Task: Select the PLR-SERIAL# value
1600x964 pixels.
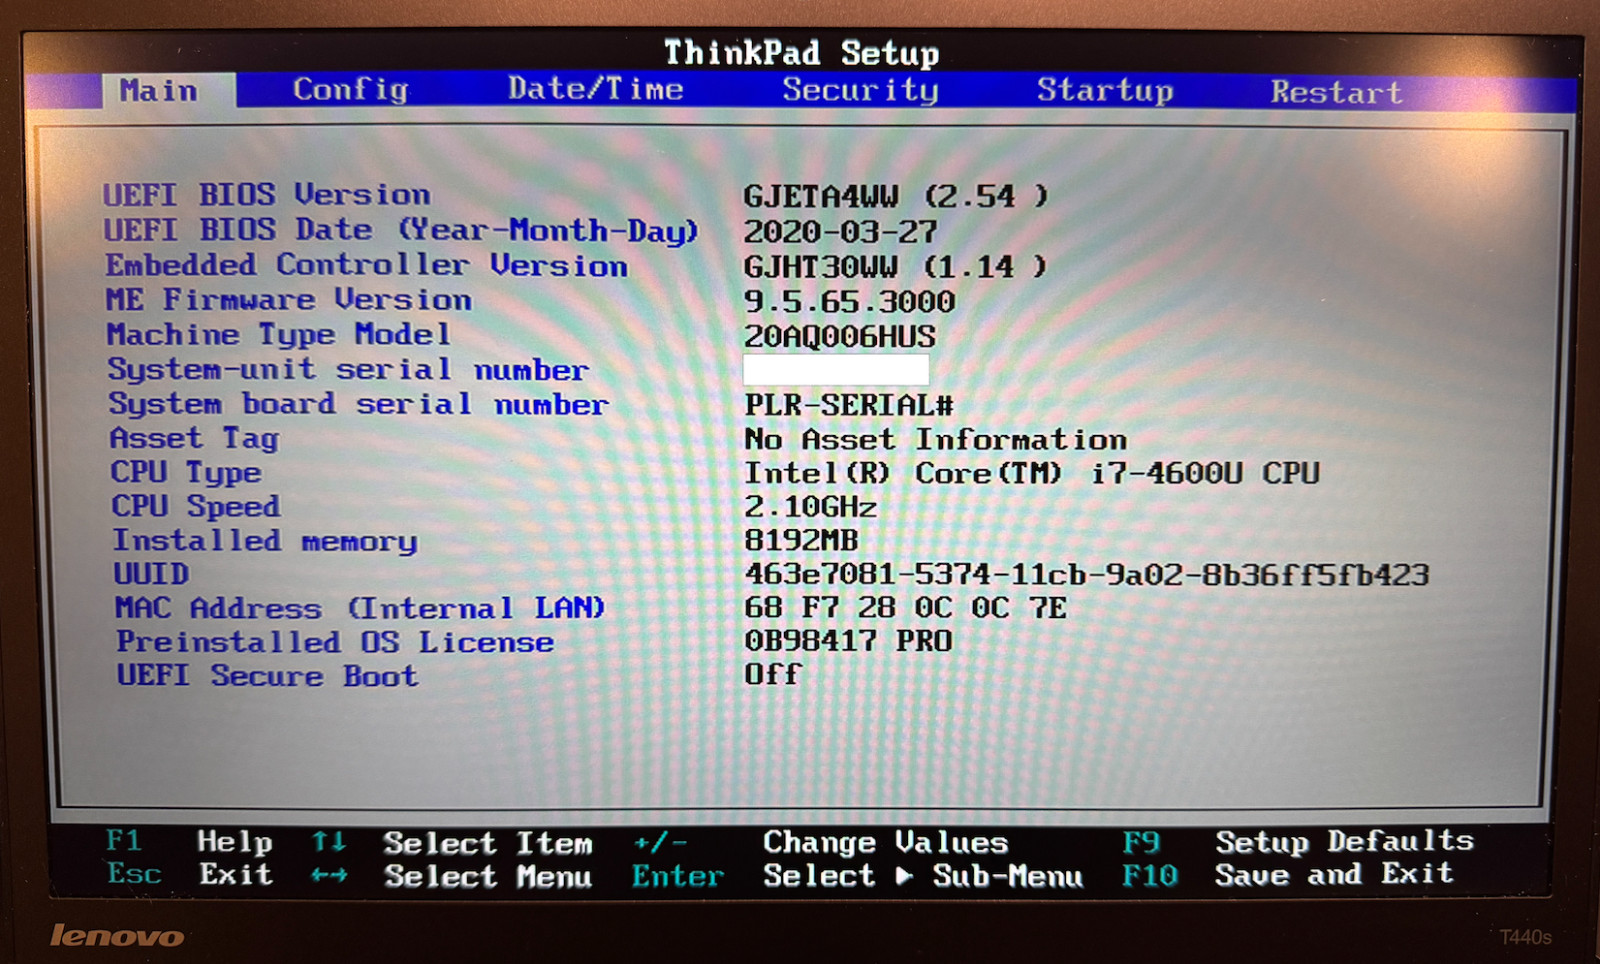Action: pyautogui.click(x=849, y=405)
